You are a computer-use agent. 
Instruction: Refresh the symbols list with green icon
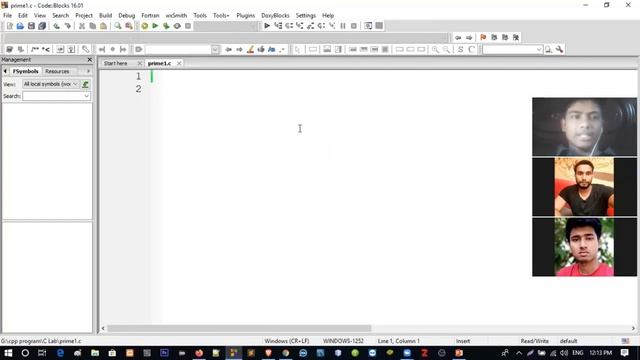click(85, 84)
